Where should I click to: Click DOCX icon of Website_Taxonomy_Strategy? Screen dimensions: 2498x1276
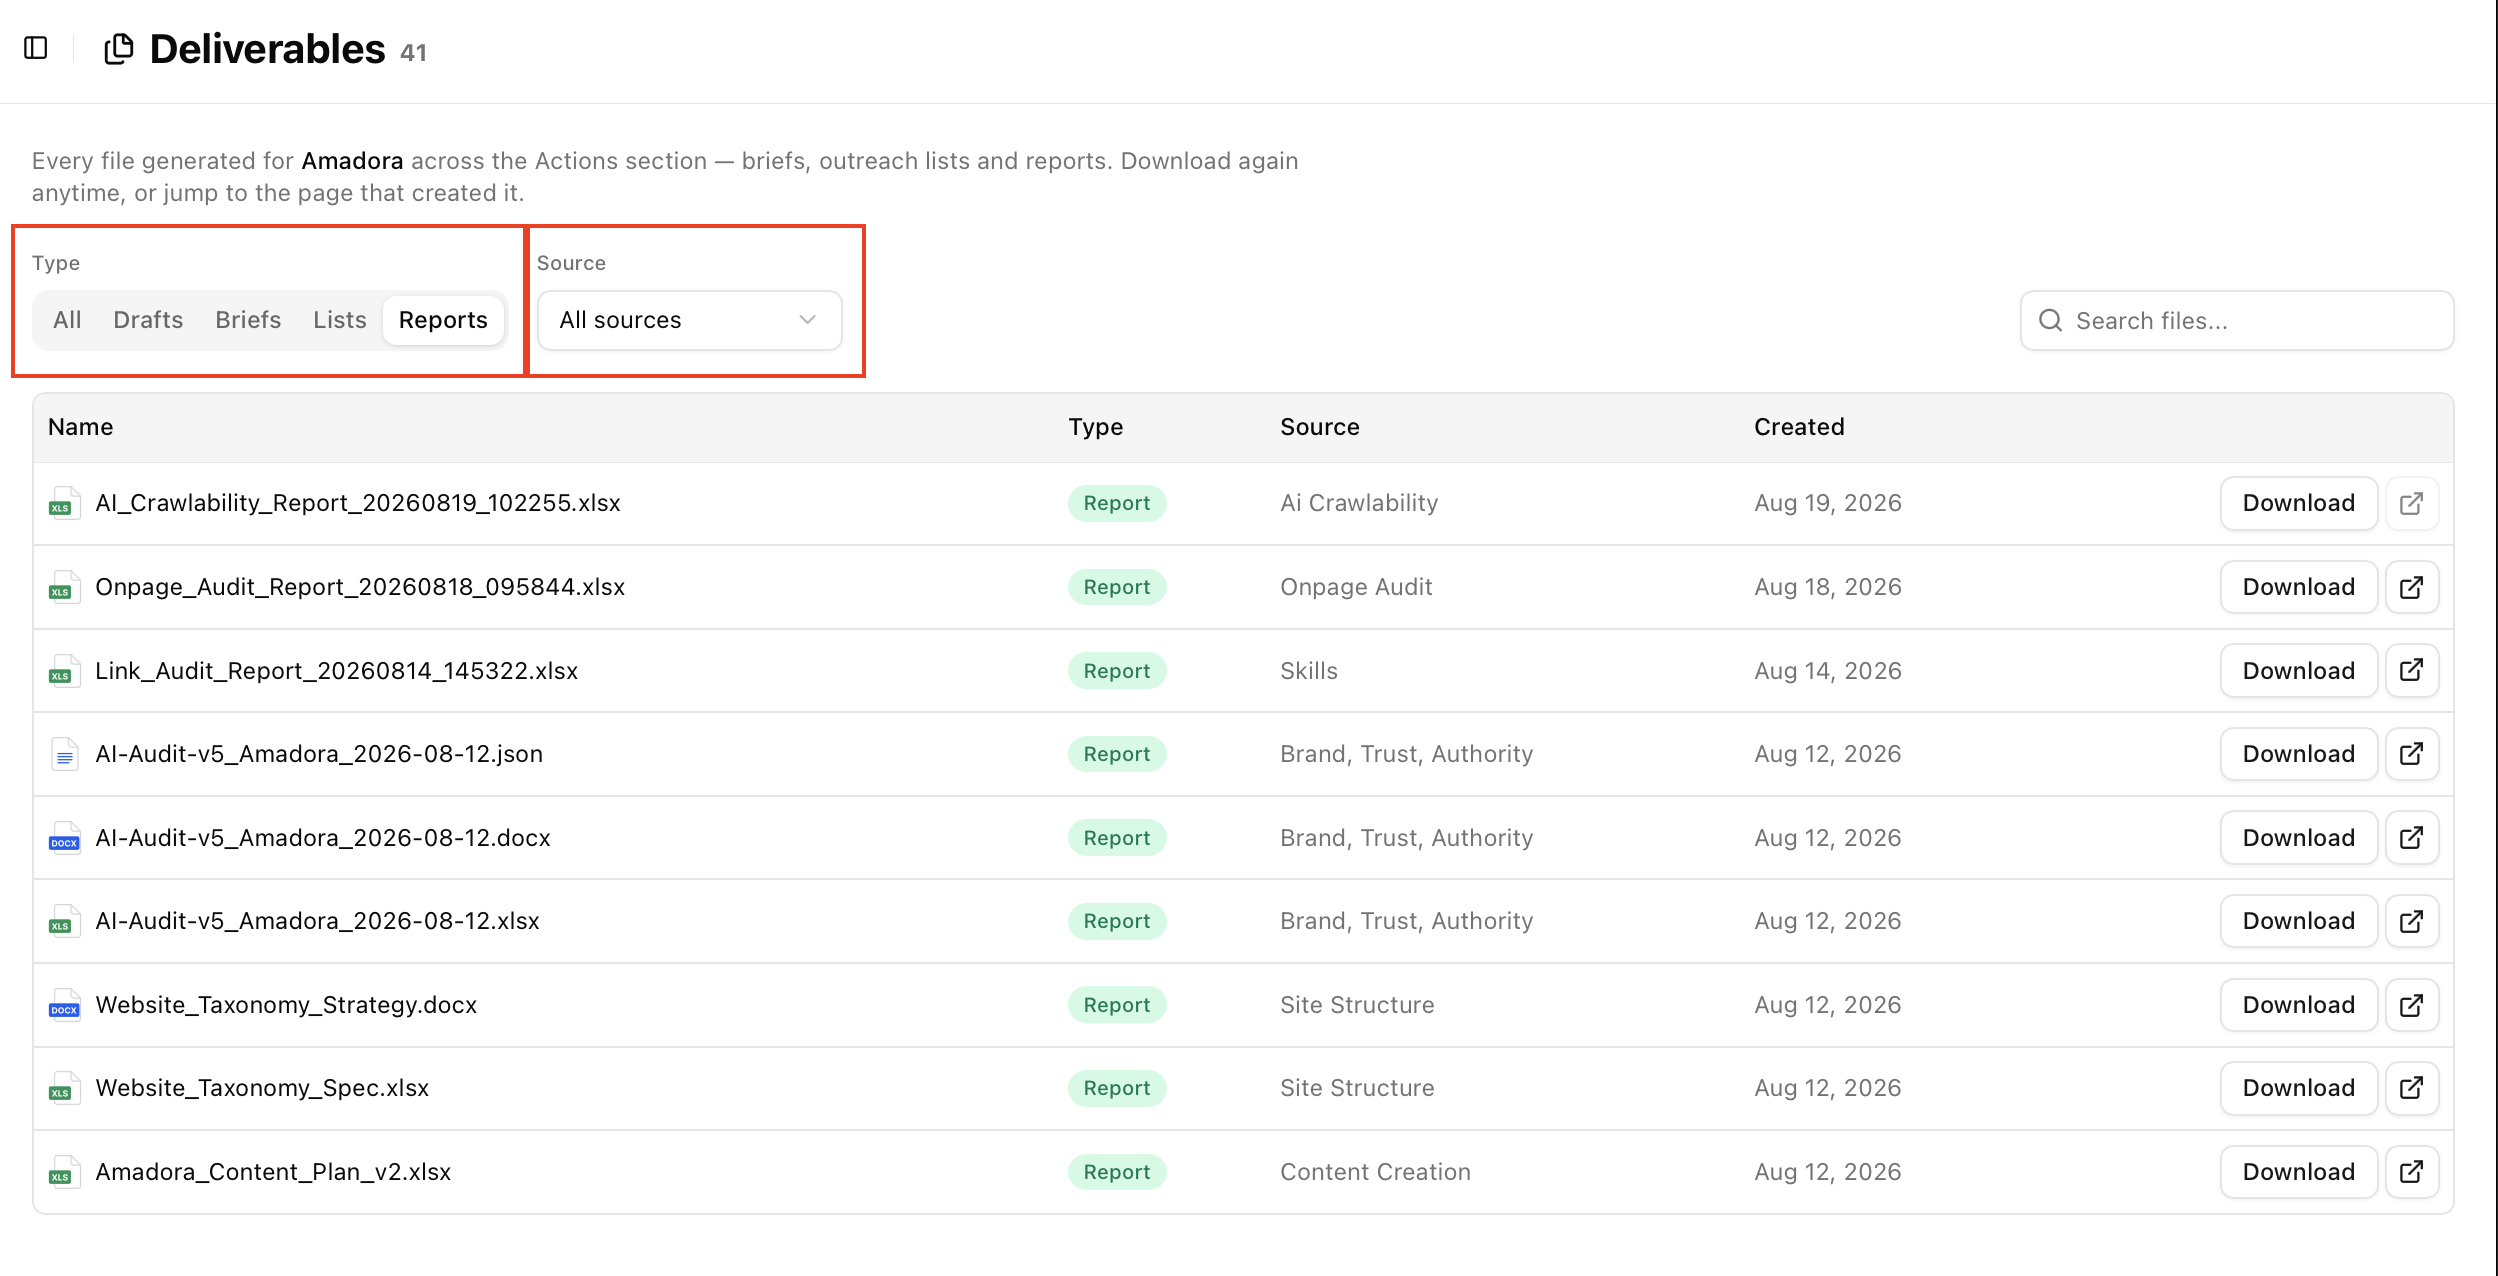(64, 1005)
